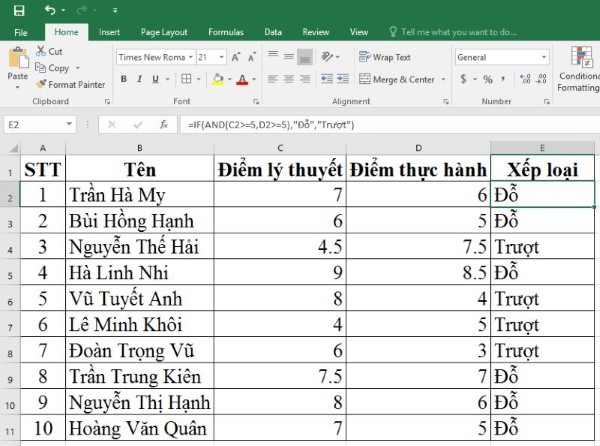The width and height of the screenshot is (600, 446).
Task: Click the Comma Style icon
Action: (x=503, y=79)
